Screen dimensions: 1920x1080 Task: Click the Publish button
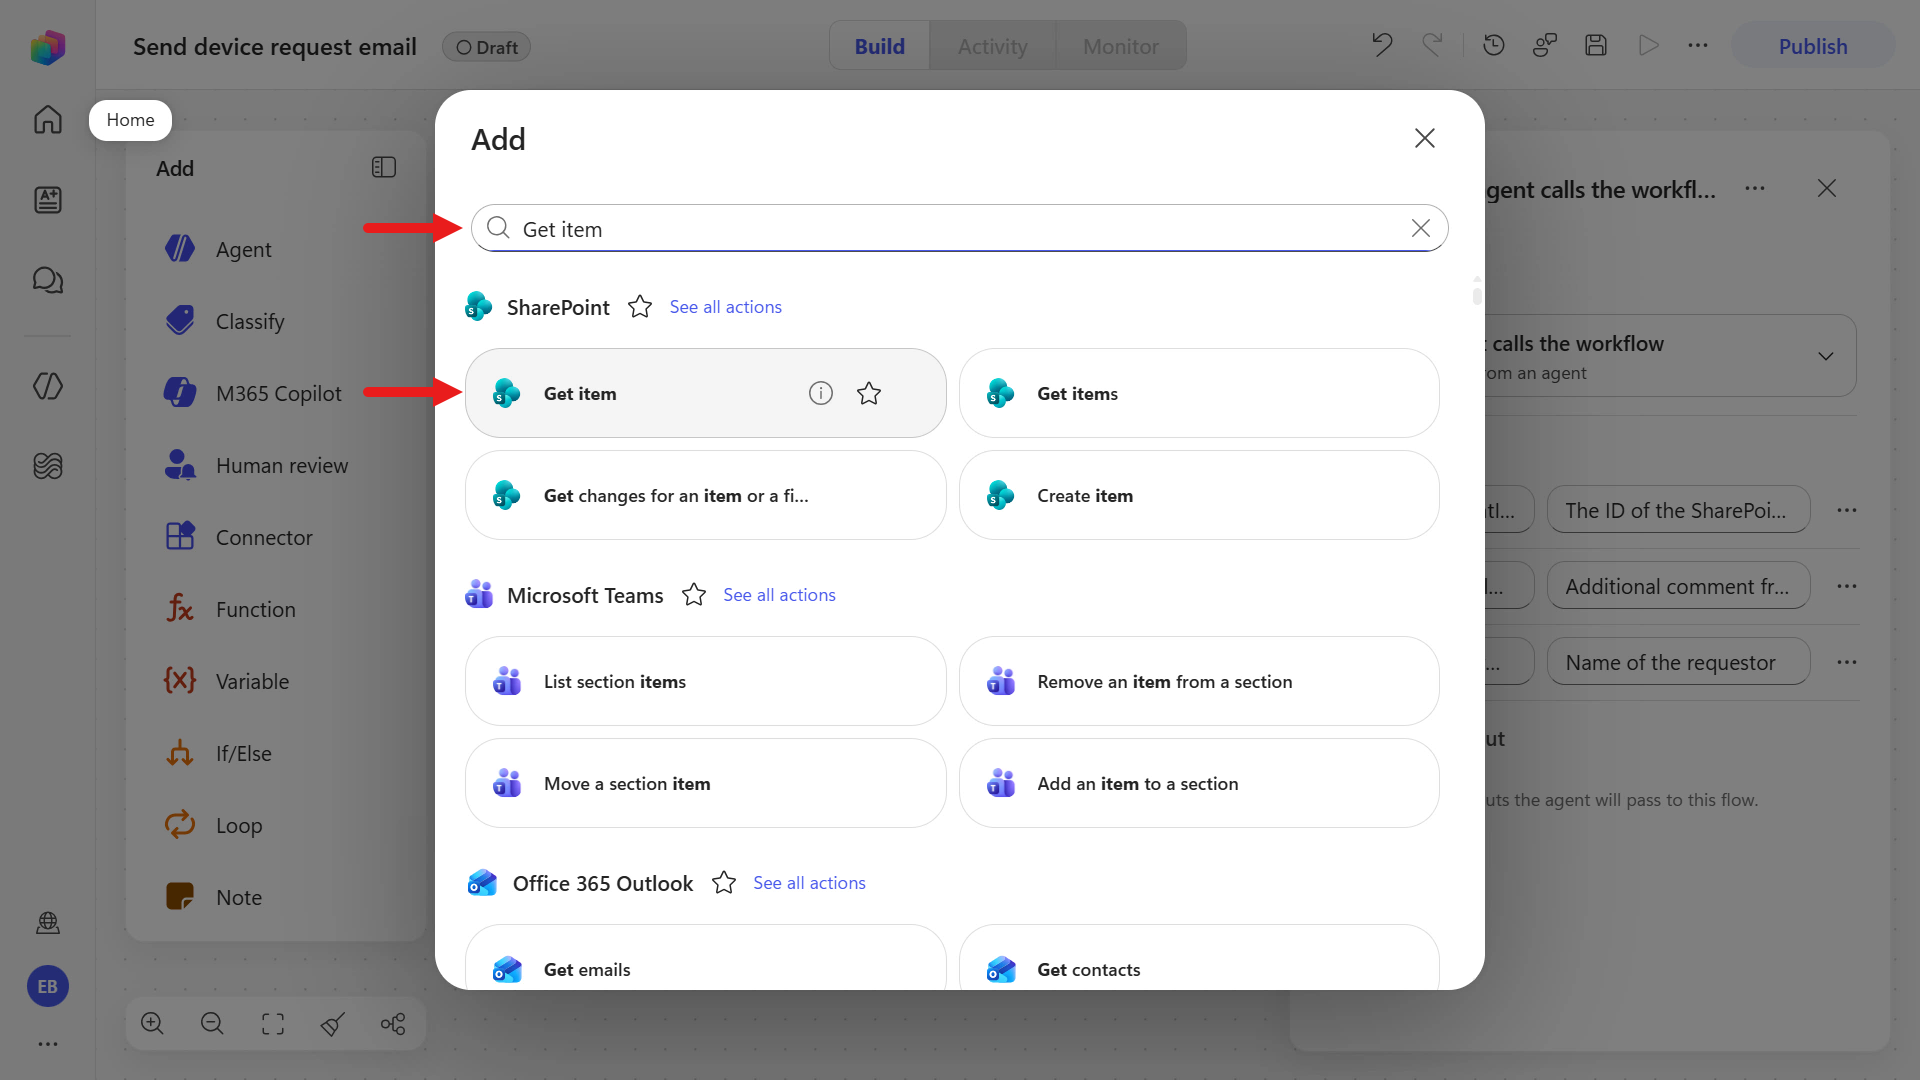point(1813,46)
